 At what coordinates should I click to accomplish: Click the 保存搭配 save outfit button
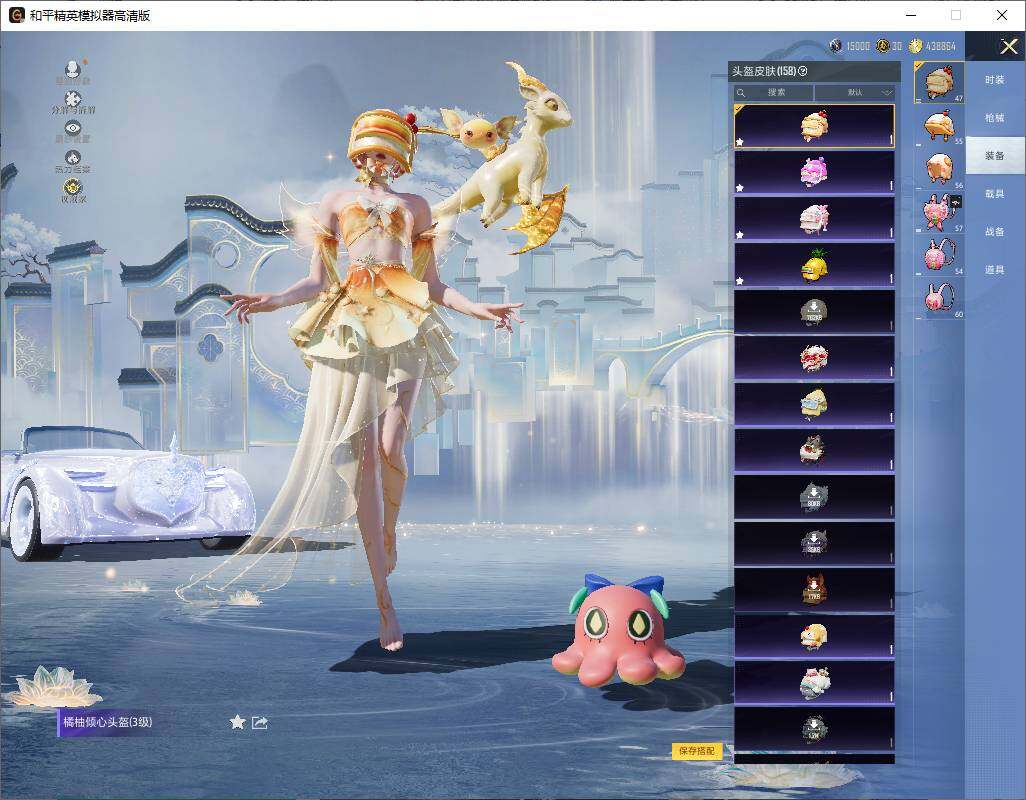[x=697, y=751]
